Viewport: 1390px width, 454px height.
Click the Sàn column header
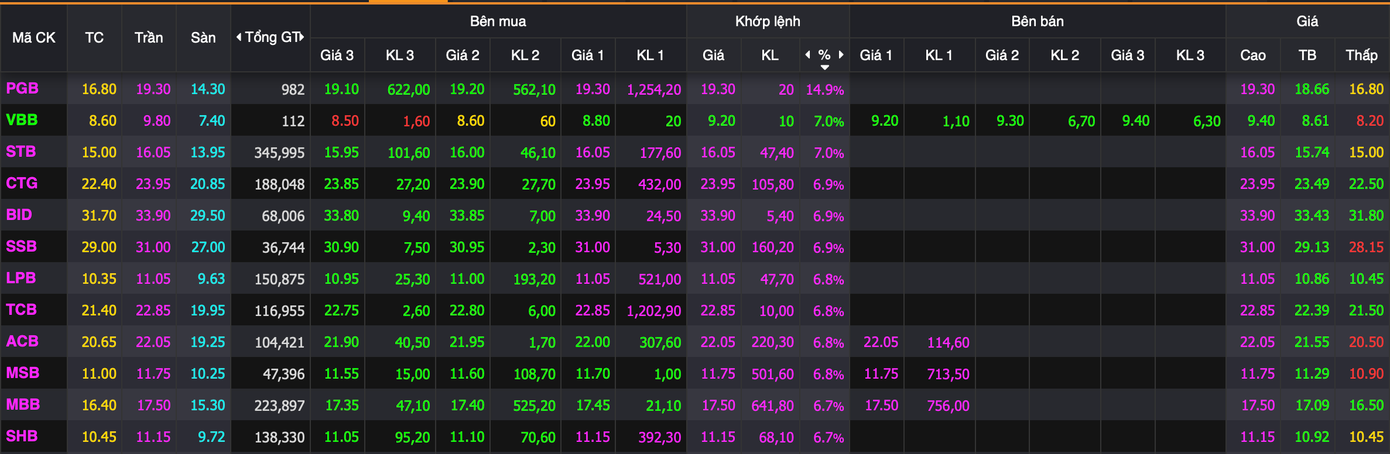(203, 37)
